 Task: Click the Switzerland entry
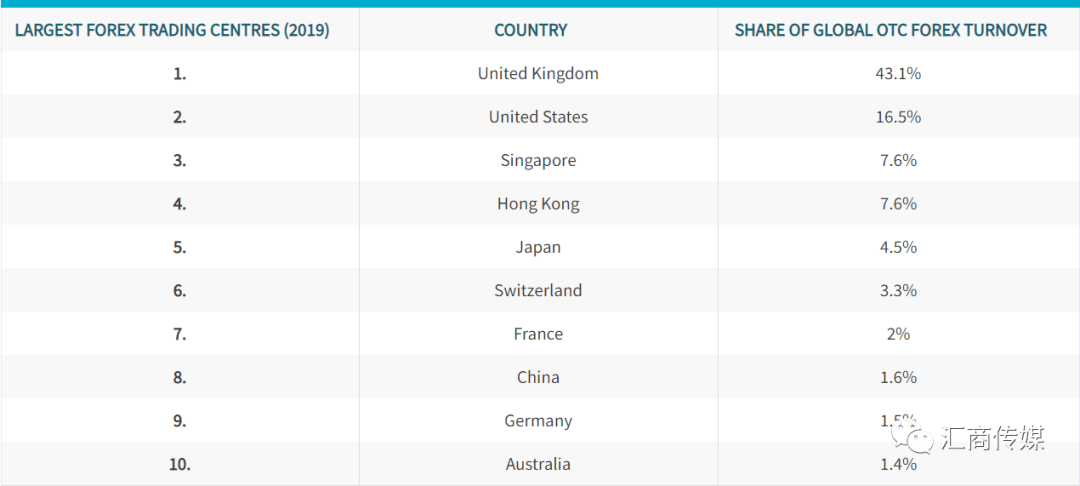tap(539, 290)
